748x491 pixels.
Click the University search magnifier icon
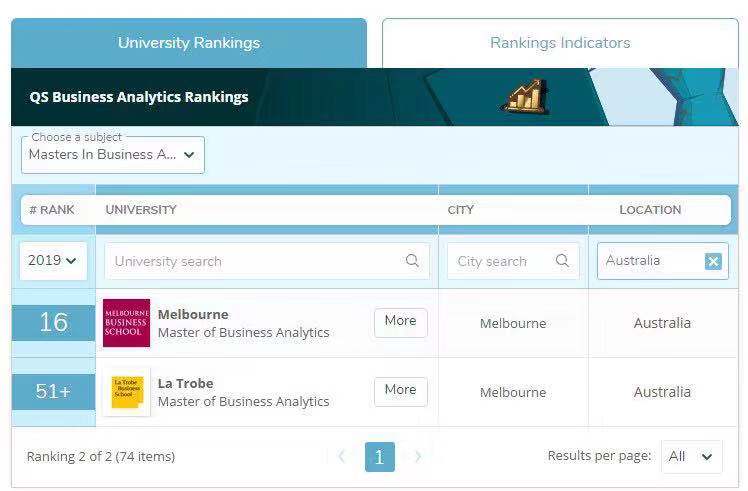412,261
